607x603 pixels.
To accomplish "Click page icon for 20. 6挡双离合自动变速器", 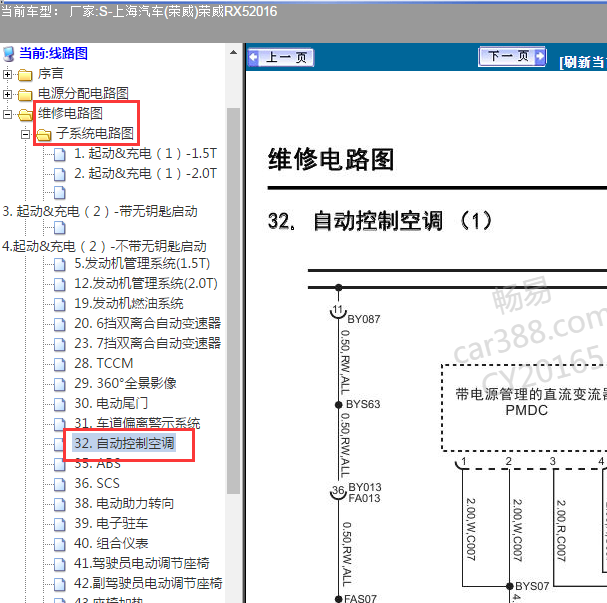I will [60, 324].
